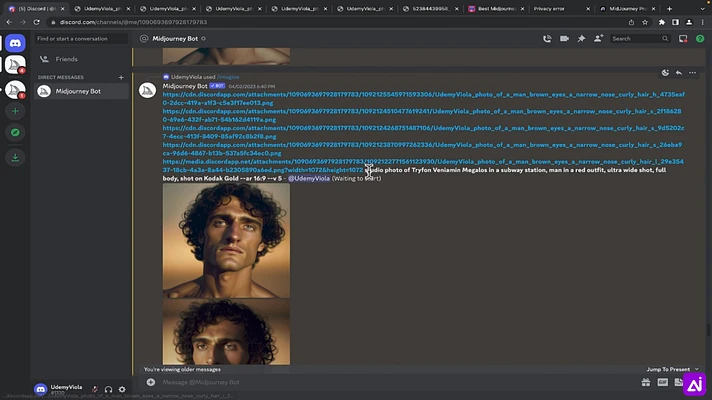Click UdemyViola user panel name

tap(66, 387)
